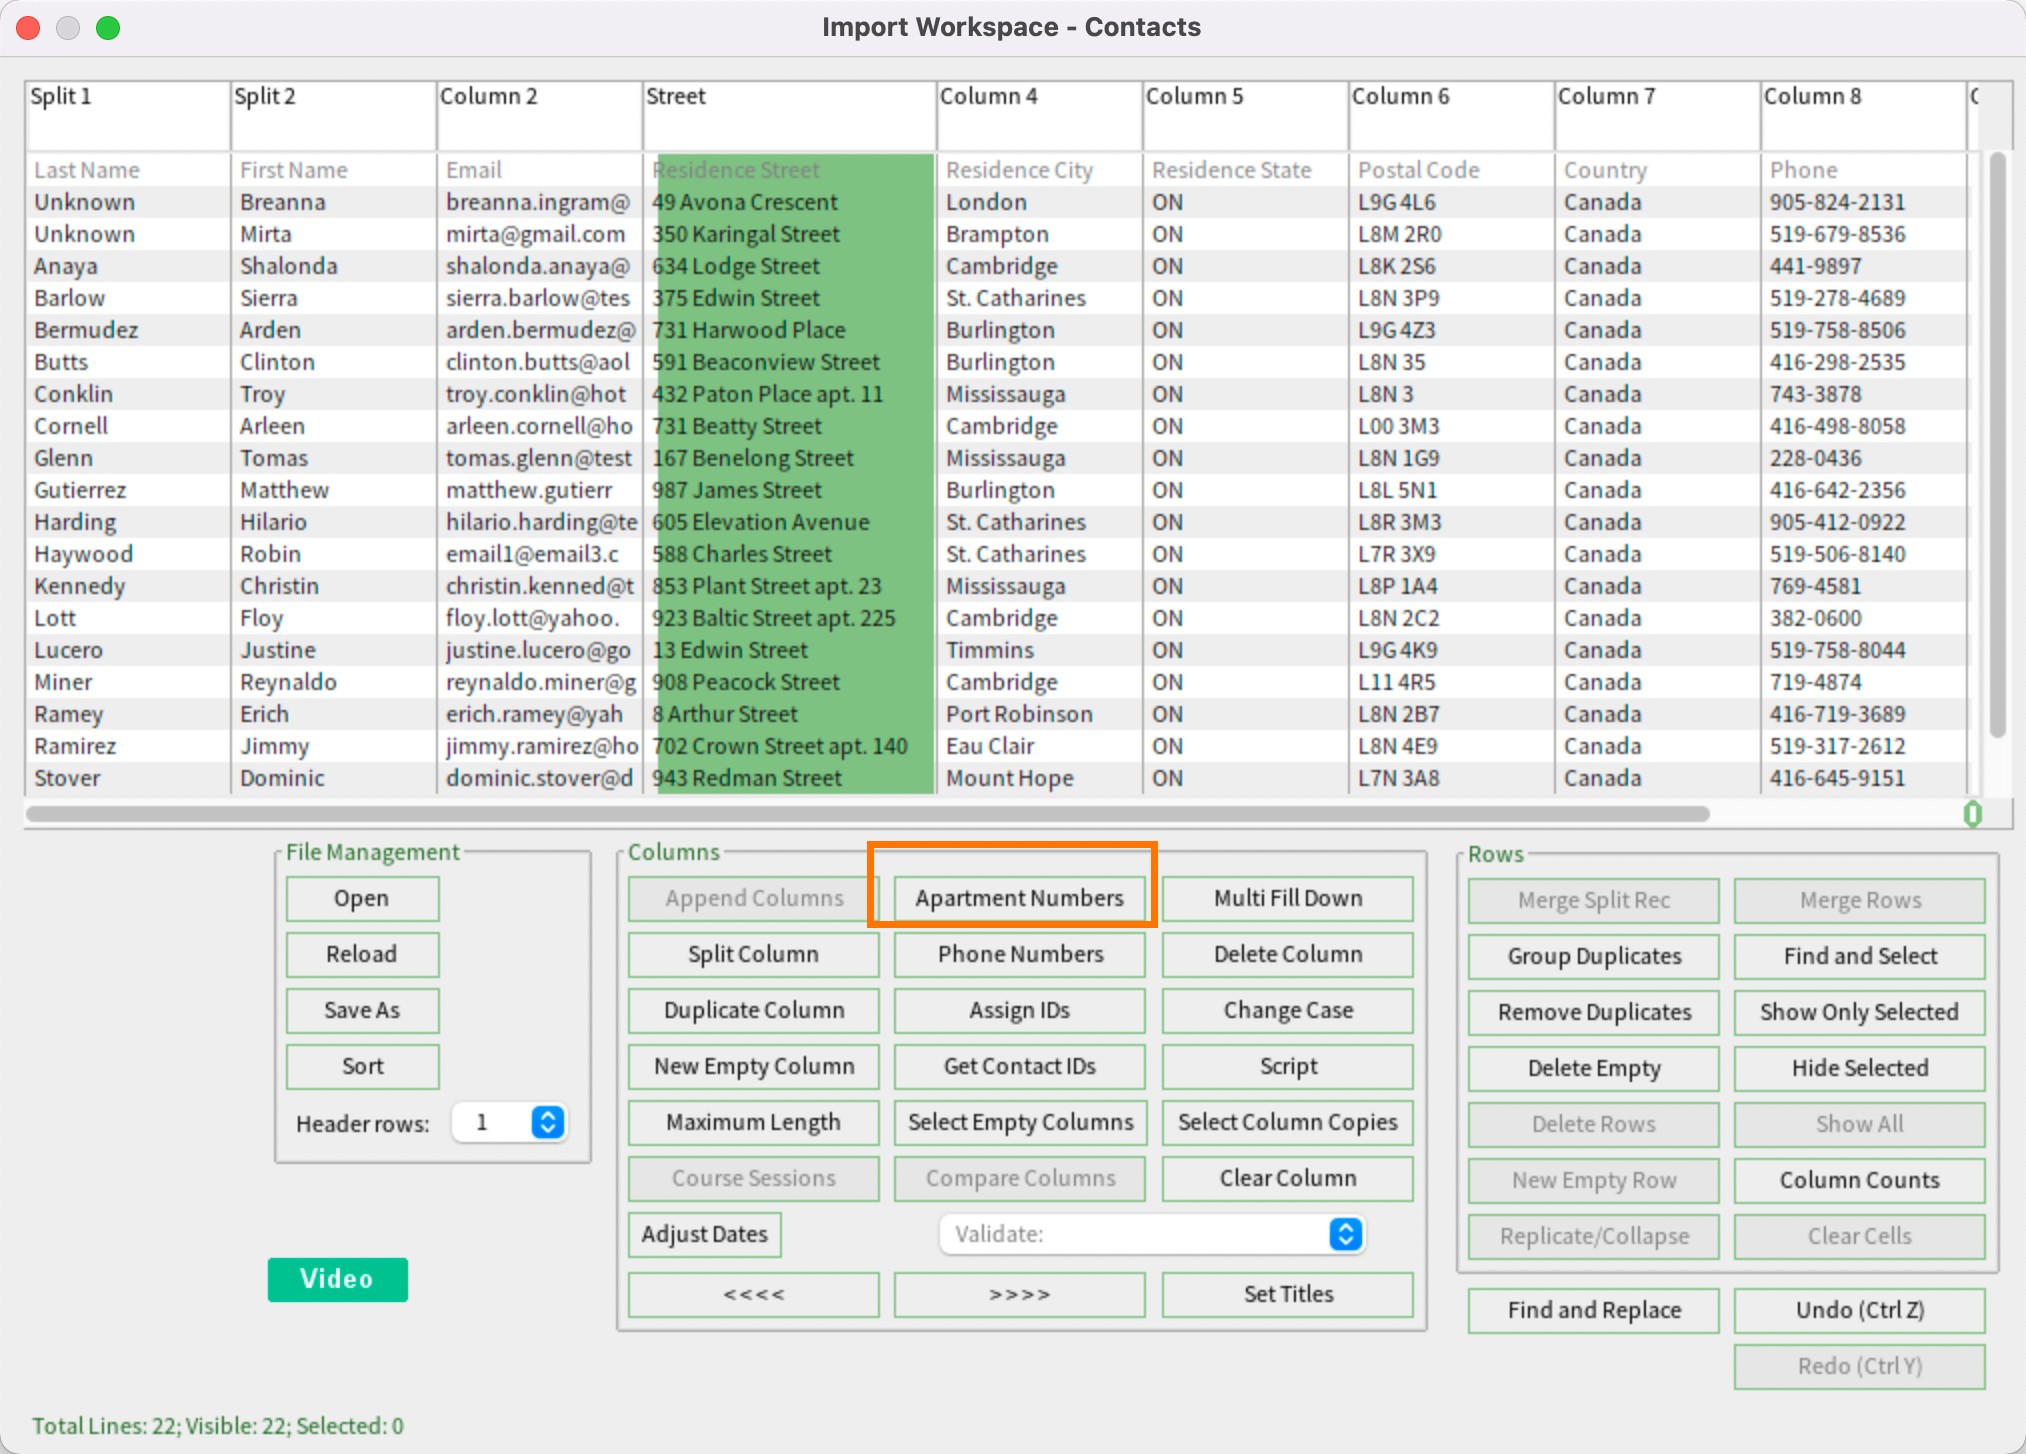Image resolution: width=2026 pixels, height=1454 pixels.
Task: Select the Column 2 header
Action: 538,115
